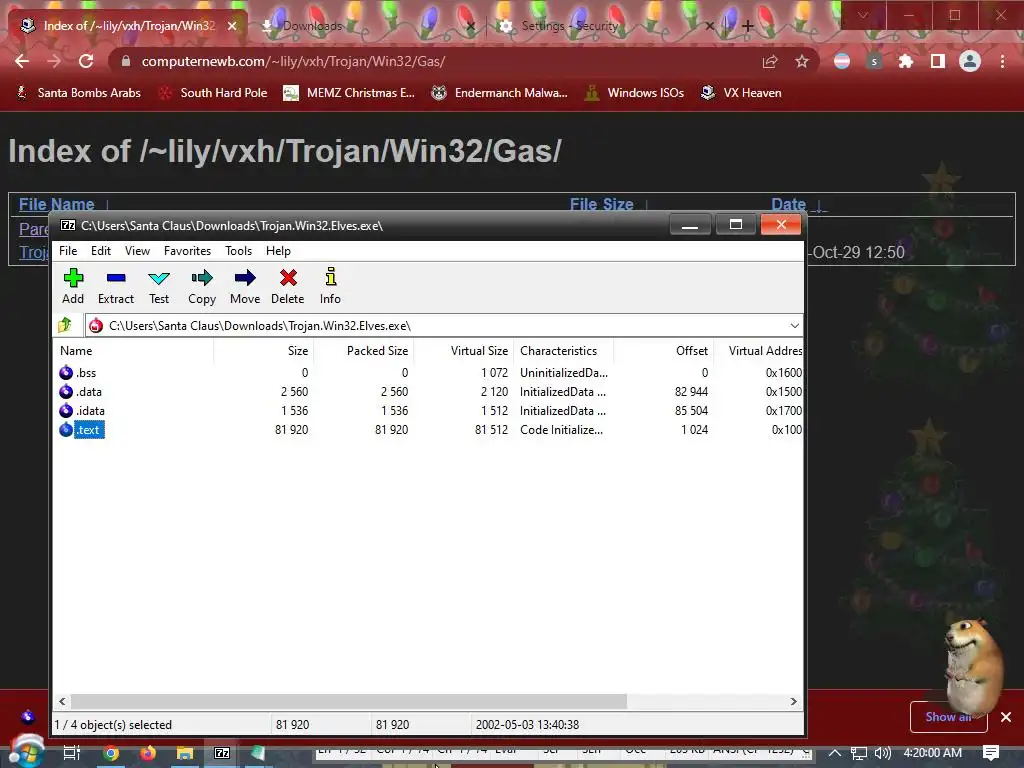Screen dimensions: 1024x768
Task: Open the Windows ISOs bookmark
Action: point(634,93)
